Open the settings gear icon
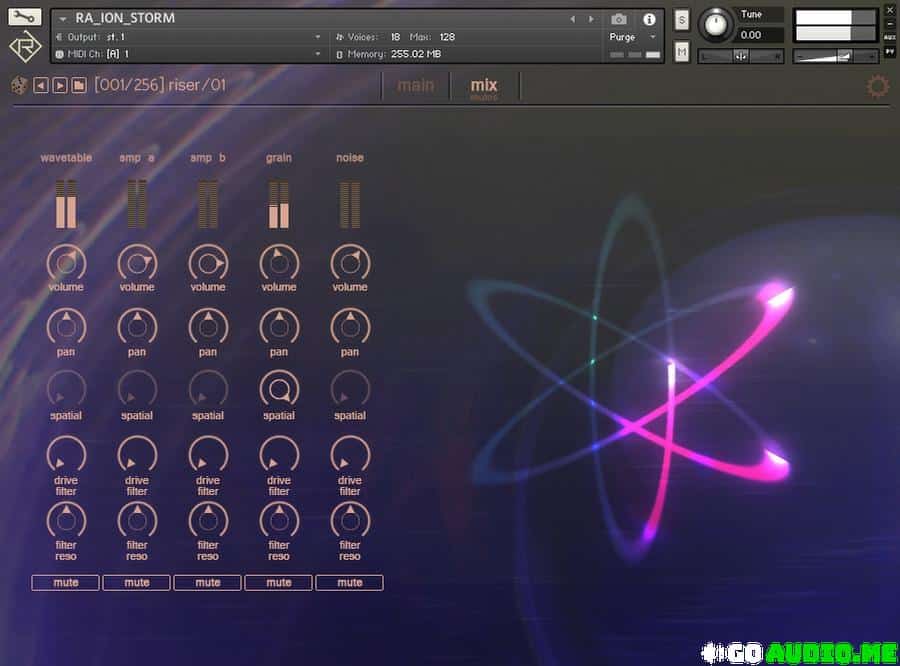The image size is (900, 666). coord(877,86)
